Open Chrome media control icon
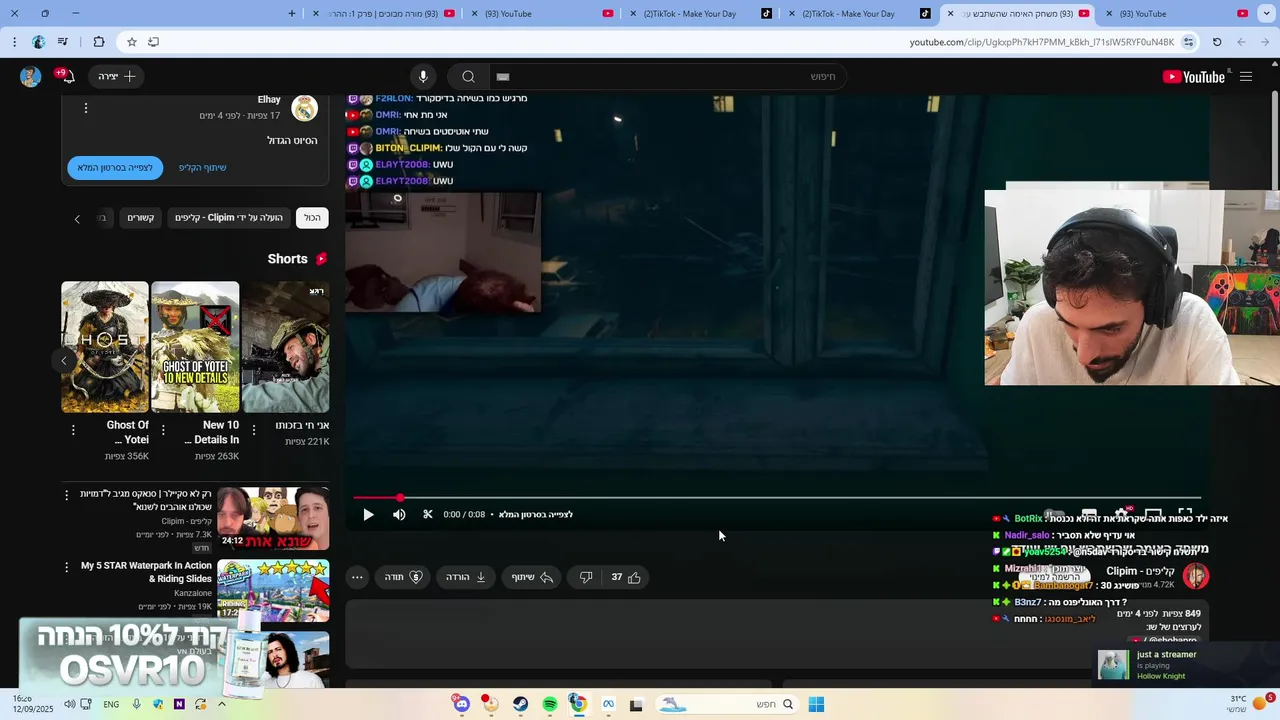The image size is (1280, 720). (63, 42)
